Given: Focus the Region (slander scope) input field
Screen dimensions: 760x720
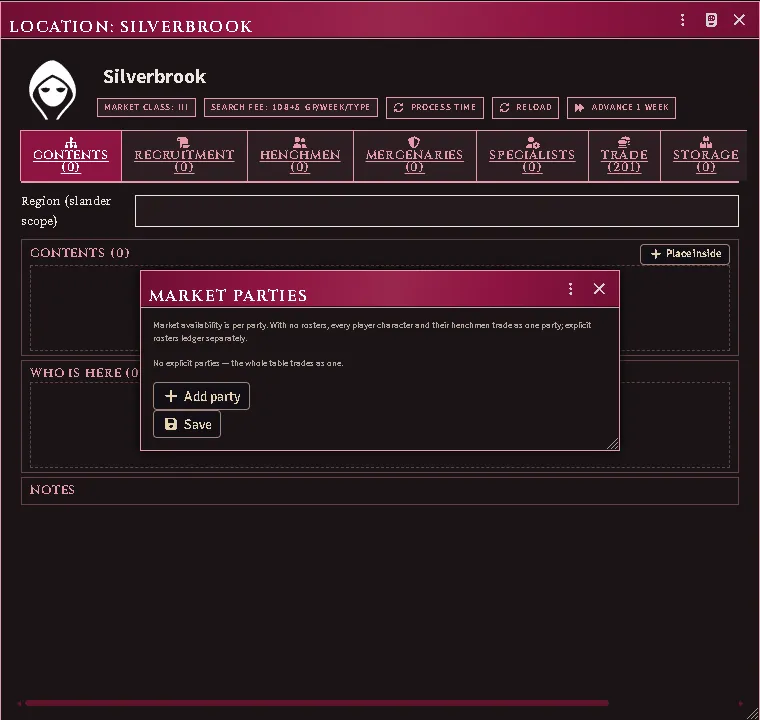Looking at the screenshot, I should [x=437, y=211].
